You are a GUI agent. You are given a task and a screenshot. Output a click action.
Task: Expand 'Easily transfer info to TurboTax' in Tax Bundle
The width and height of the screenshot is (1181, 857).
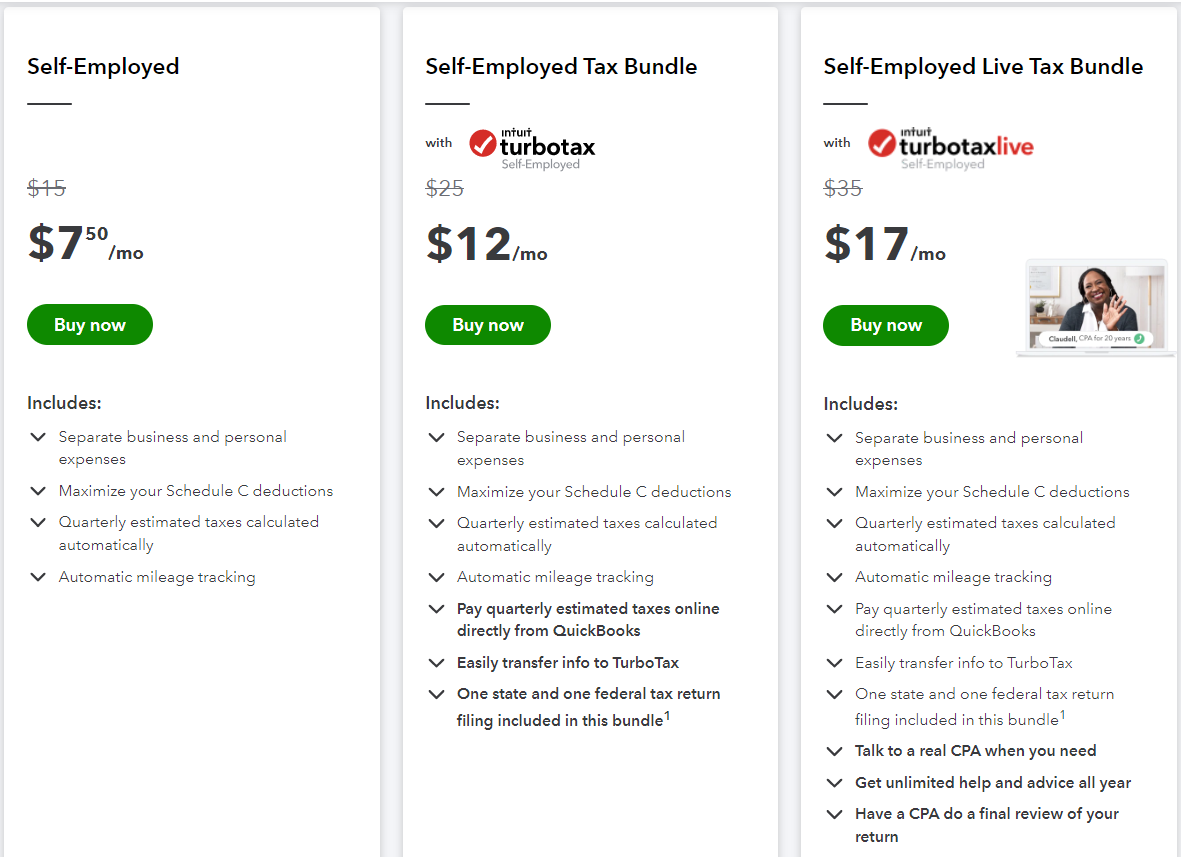(x=436, y=663)
